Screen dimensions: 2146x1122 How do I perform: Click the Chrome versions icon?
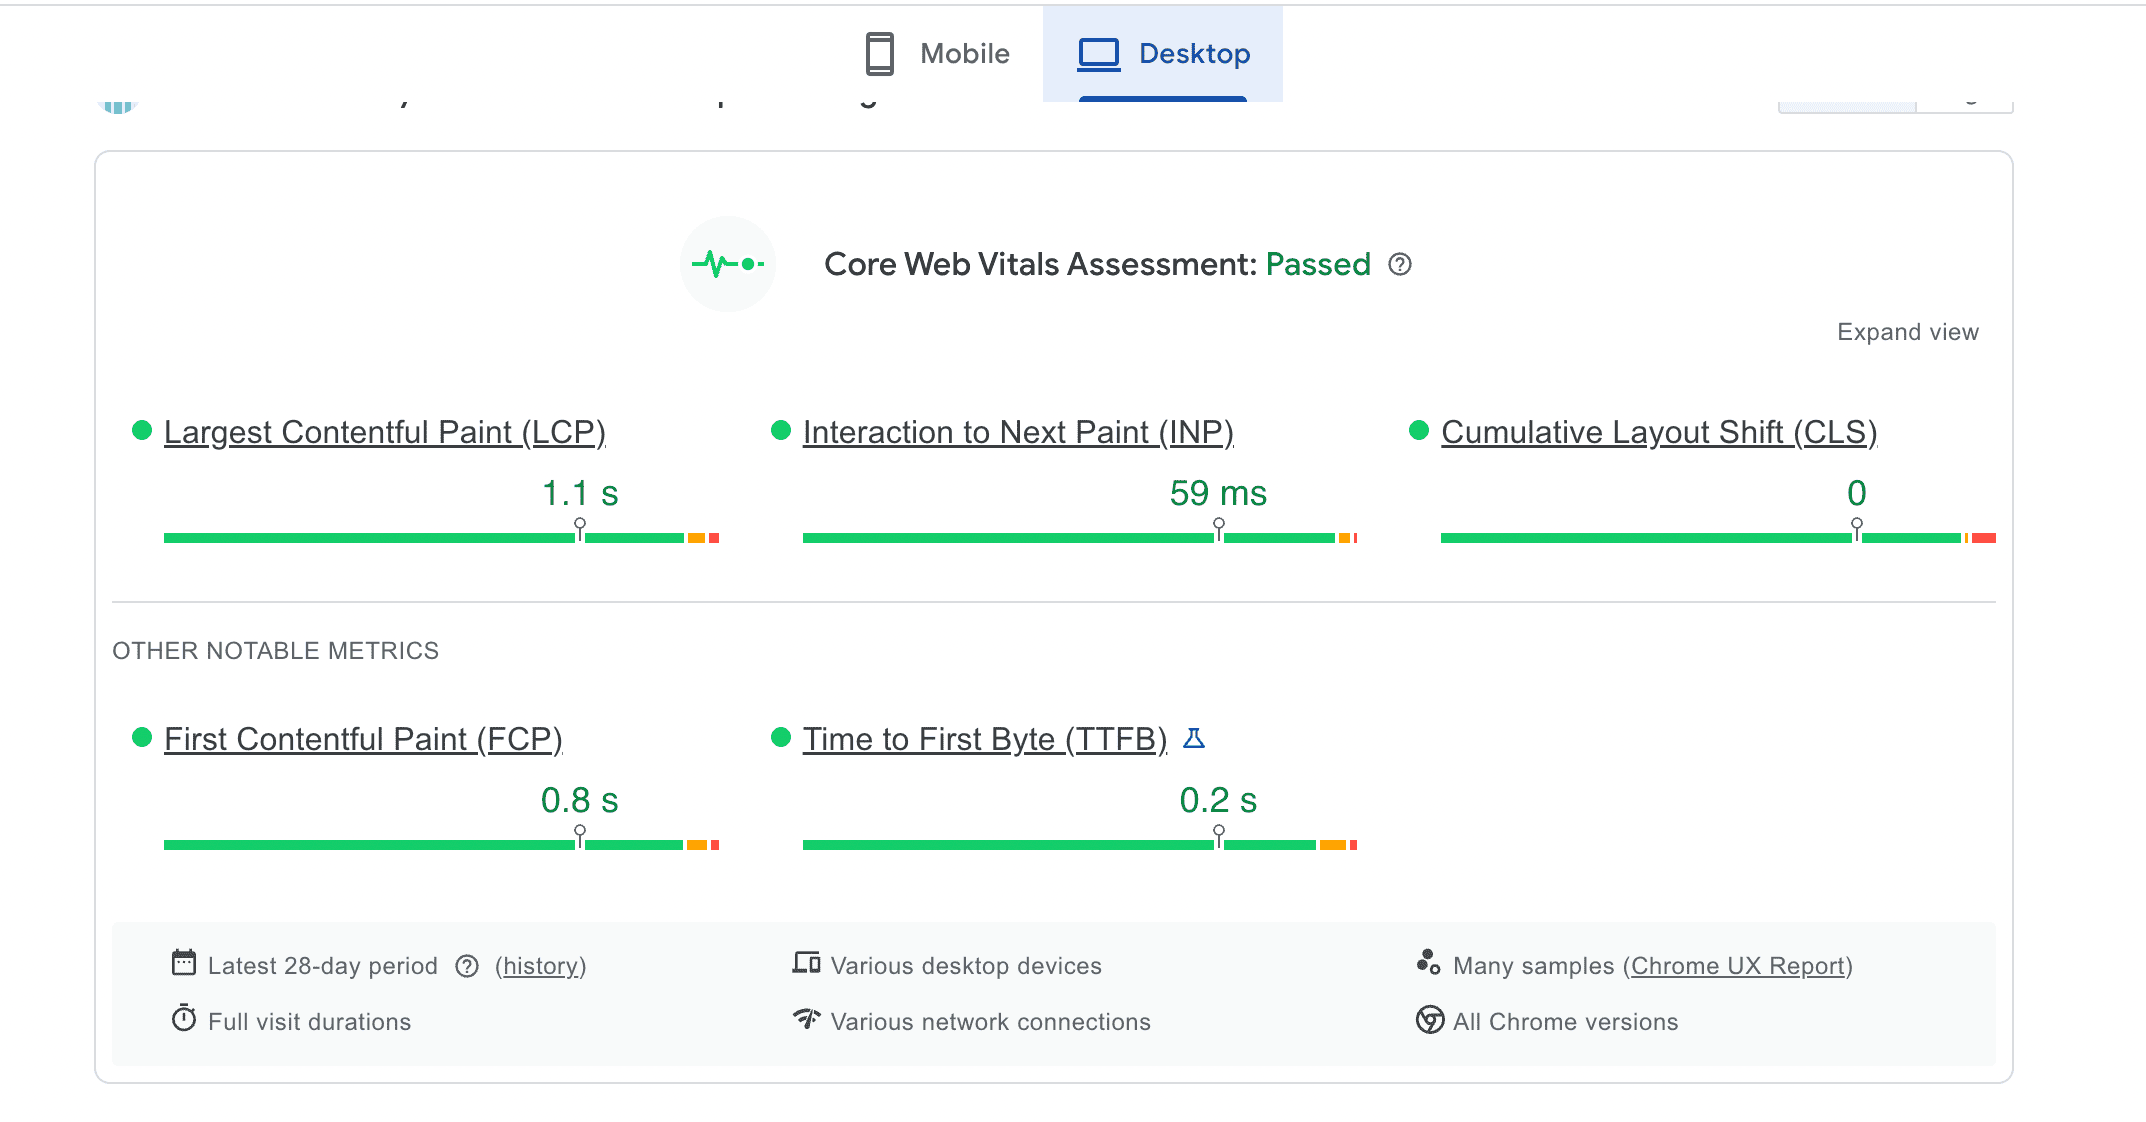click(1430, 1020)
